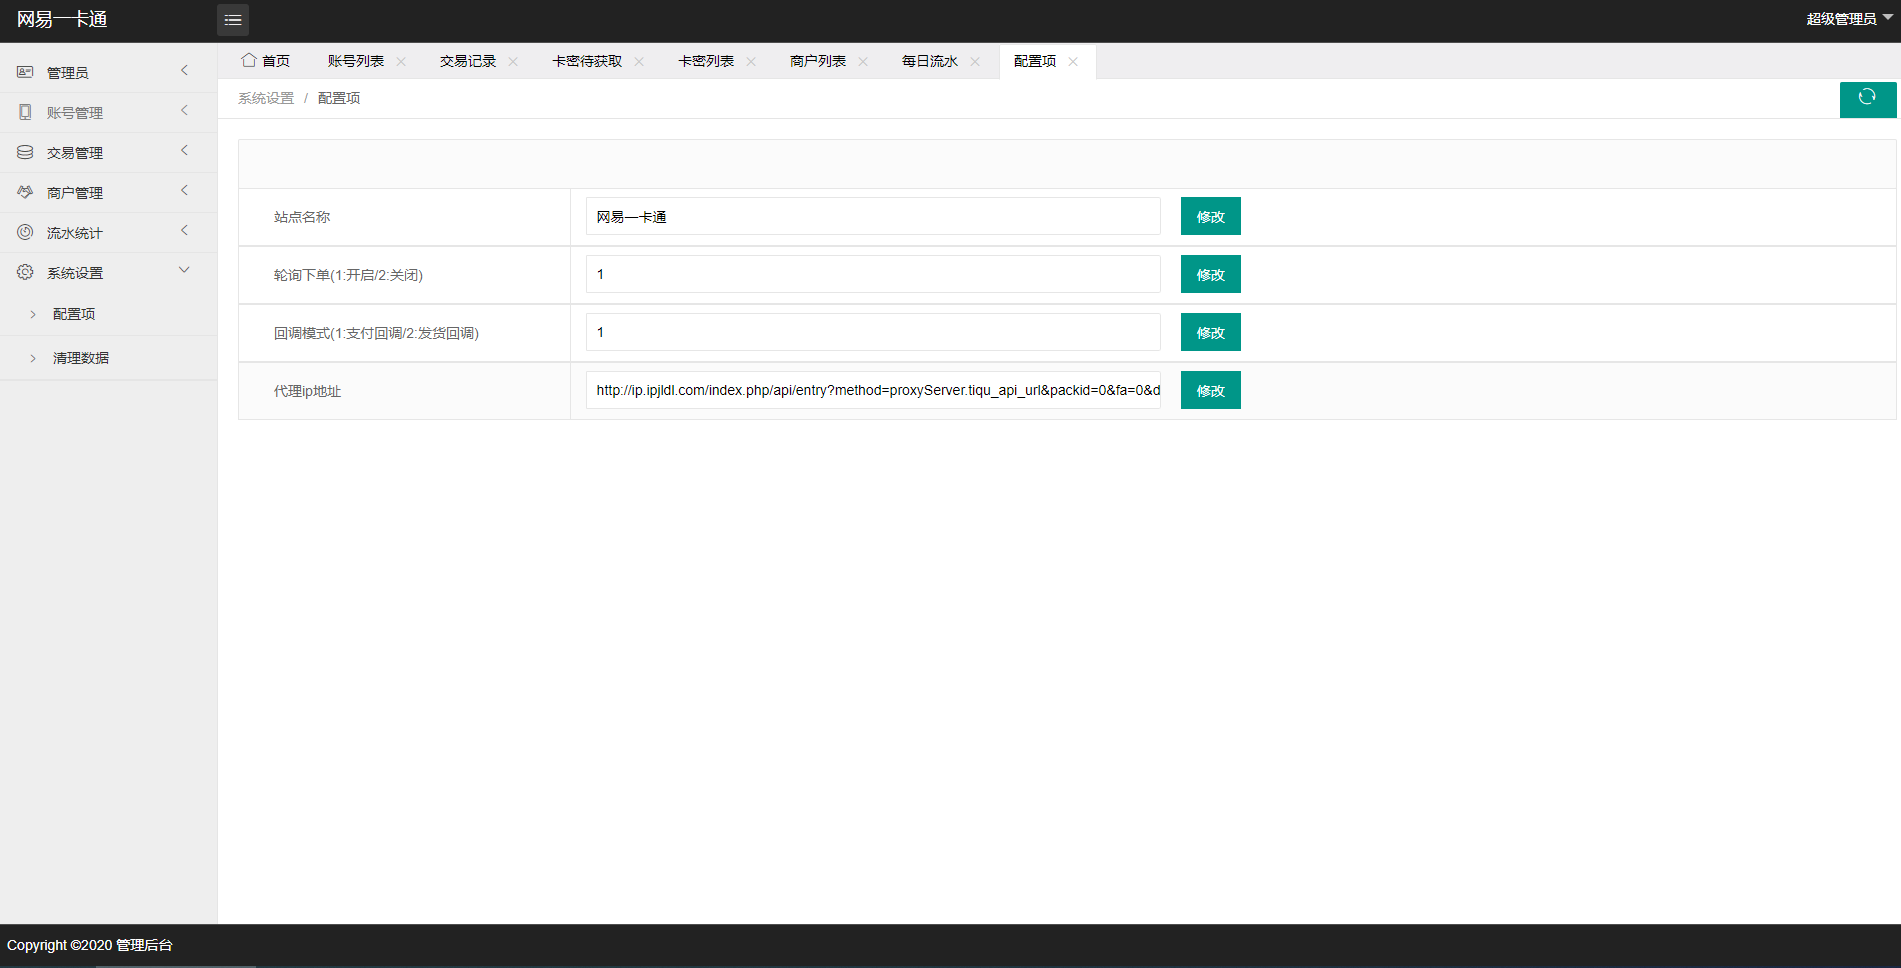Viewport: 1901px width, 968px height.
Task: Switch to the 每日流水 tab
Action: click(928, 60)
